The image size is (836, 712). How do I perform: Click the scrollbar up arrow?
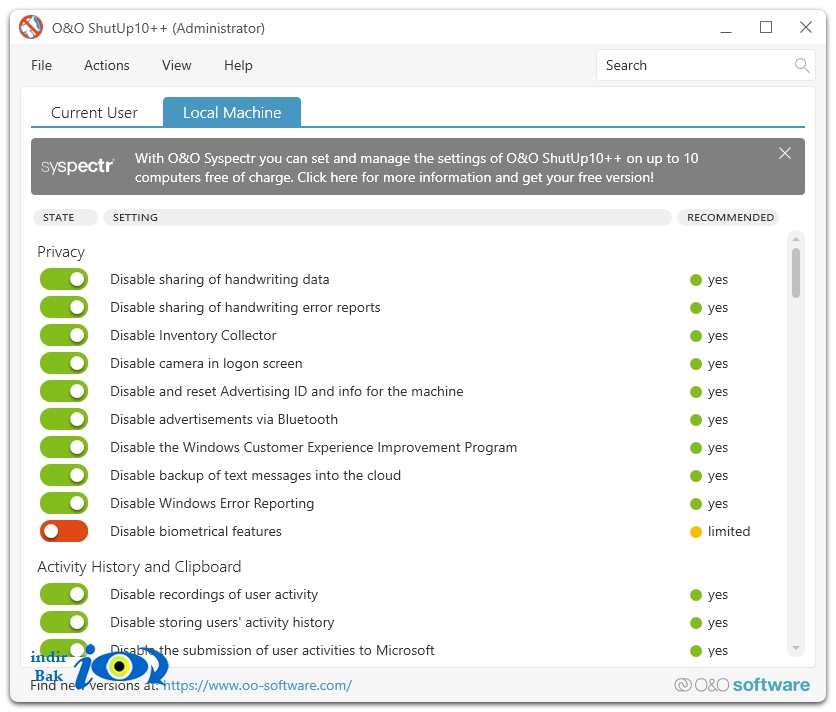[796, 239]
